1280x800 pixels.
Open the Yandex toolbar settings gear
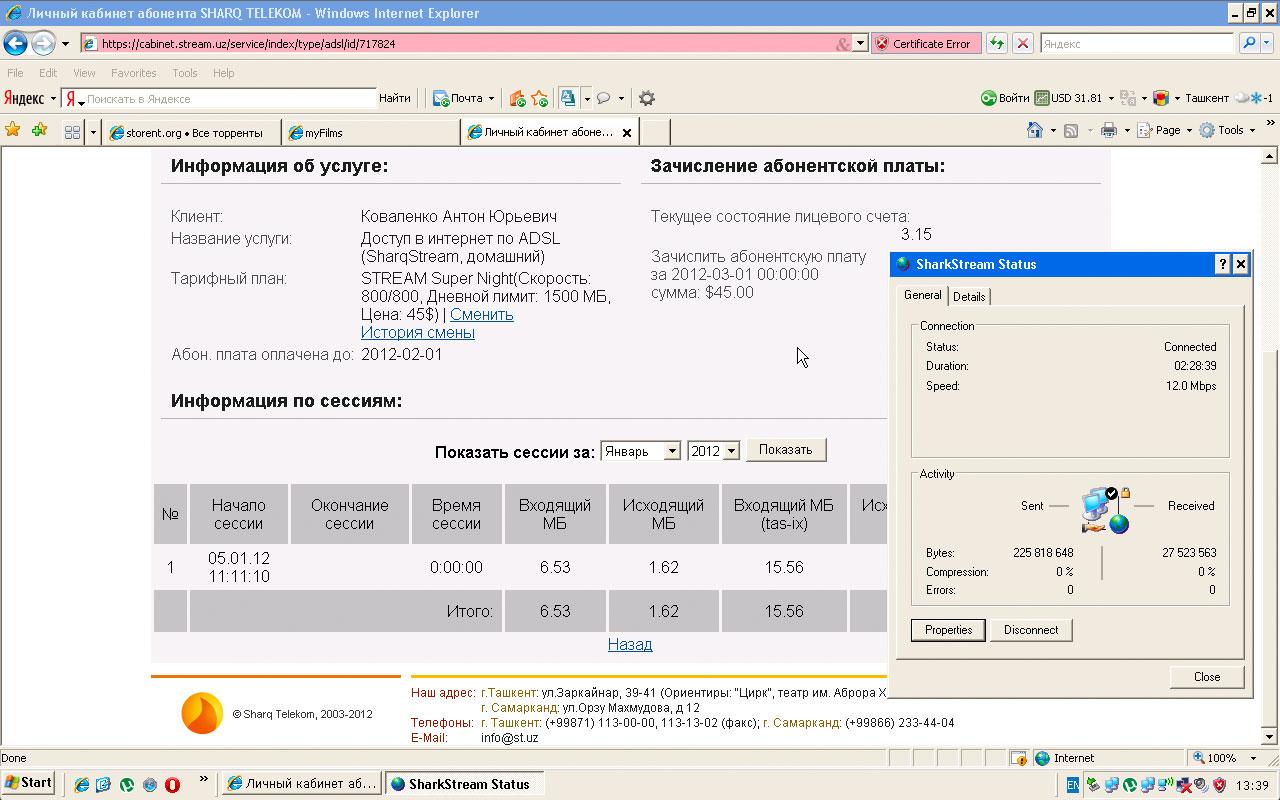click(647, 98)
